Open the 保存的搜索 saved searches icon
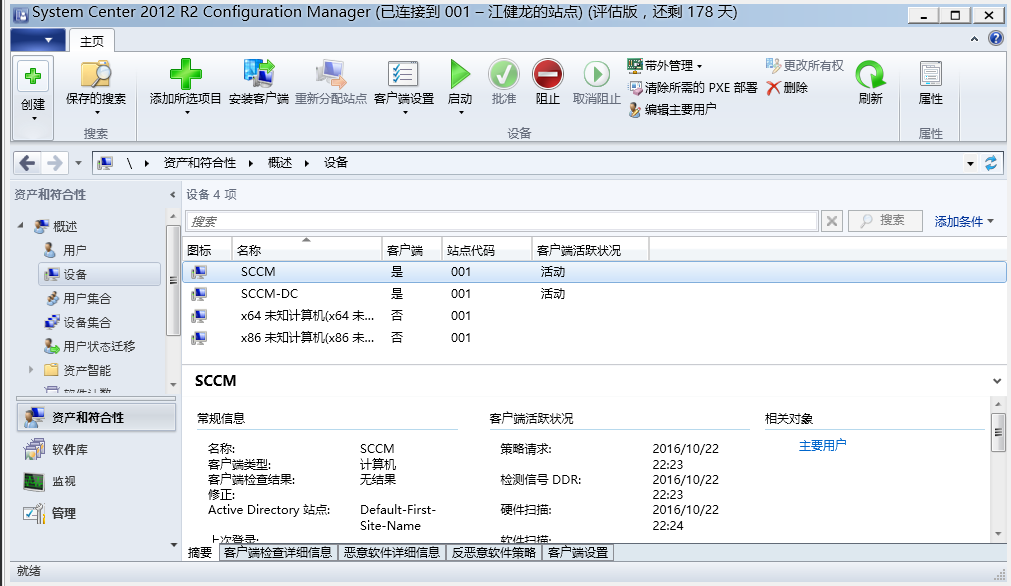 click(96, 75)
